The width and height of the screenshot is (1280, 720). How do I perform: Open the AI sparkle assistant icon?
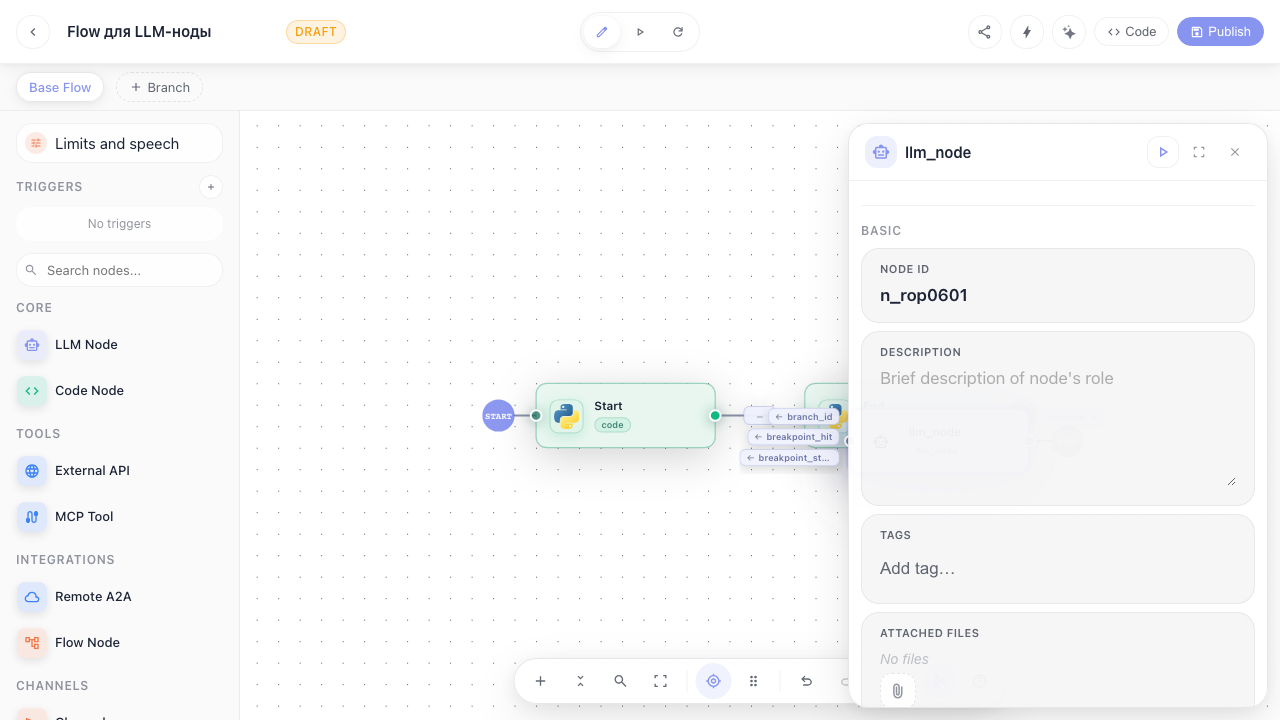click(x=1069, y=32)
